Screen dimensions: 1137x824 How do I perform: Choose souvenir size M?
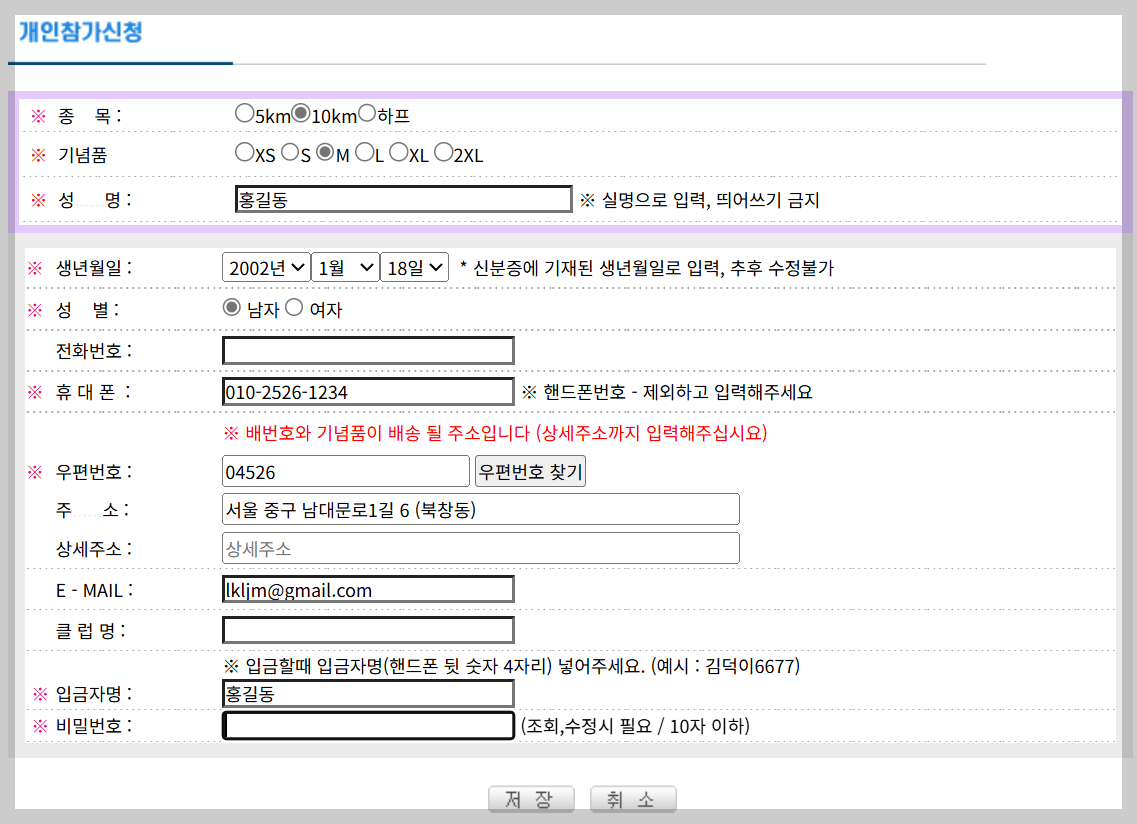pyautogui.click(x=326, y=152)
